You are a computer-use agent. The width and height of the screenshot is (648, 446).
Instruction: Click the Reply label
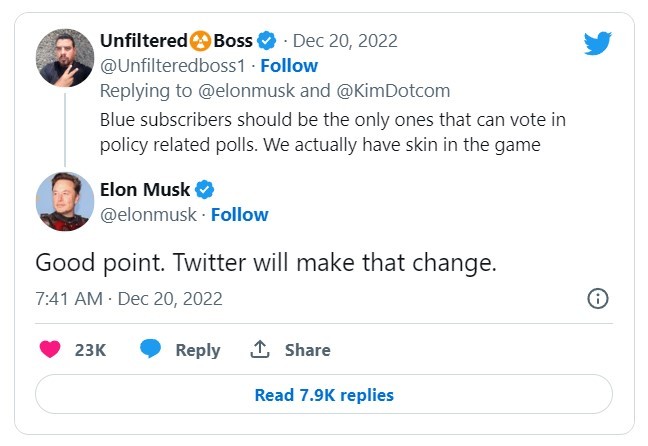(x=198, y=351)
